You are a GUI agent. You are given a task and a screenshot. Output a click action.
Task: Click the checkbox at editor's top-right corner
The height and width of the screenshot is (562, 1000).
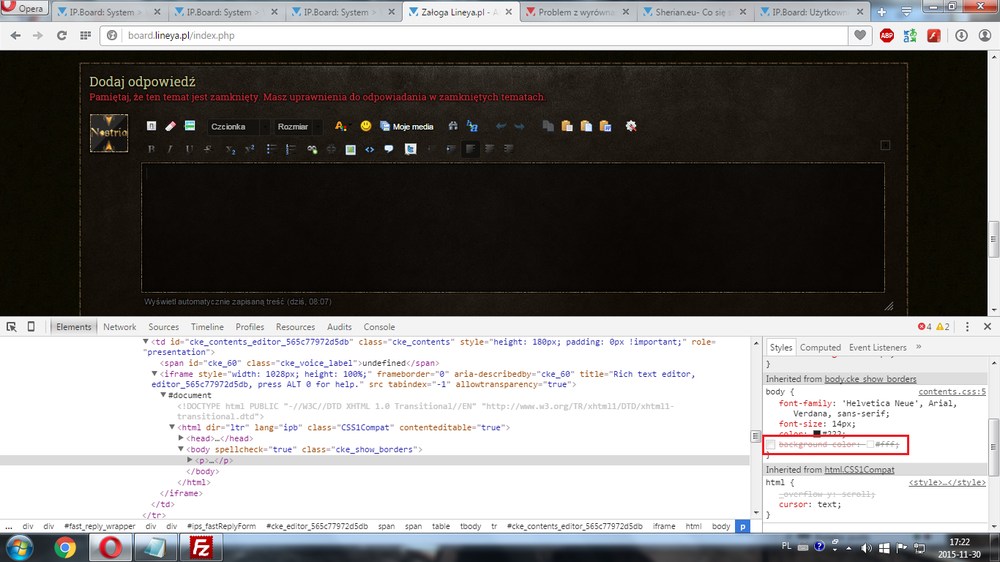coord(884,145)
